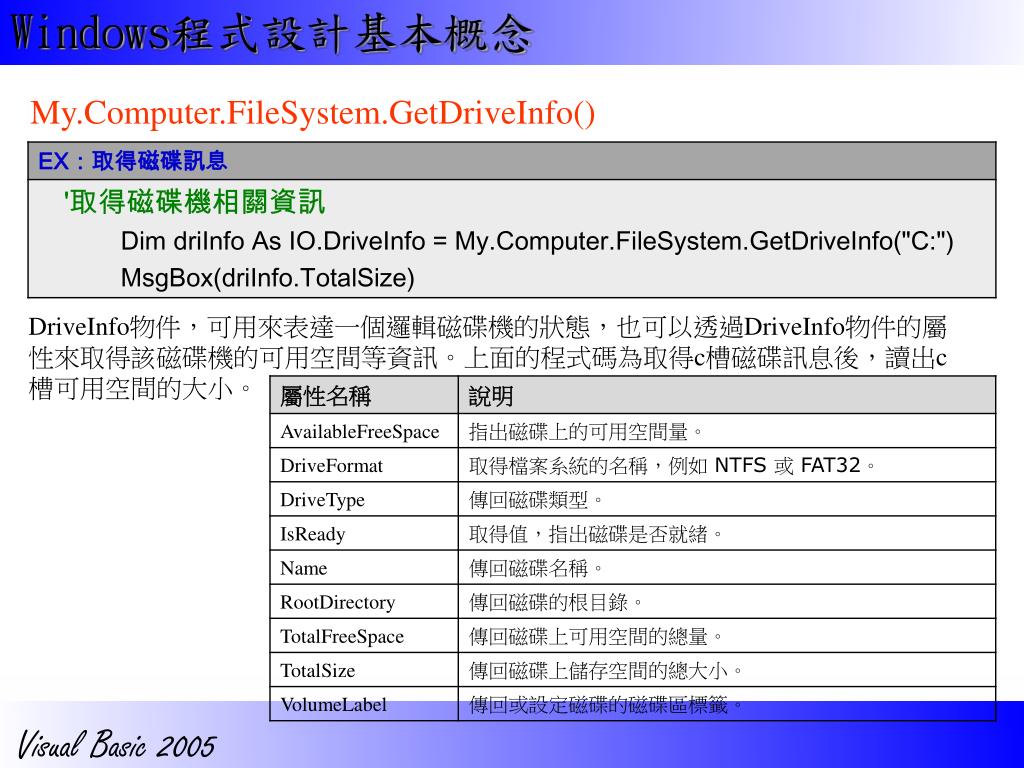The image size is (1024, 768).
Task: Click the code line 'MsgBox(driInfo.TotalSize)'
Action: [x=268, y=278]
